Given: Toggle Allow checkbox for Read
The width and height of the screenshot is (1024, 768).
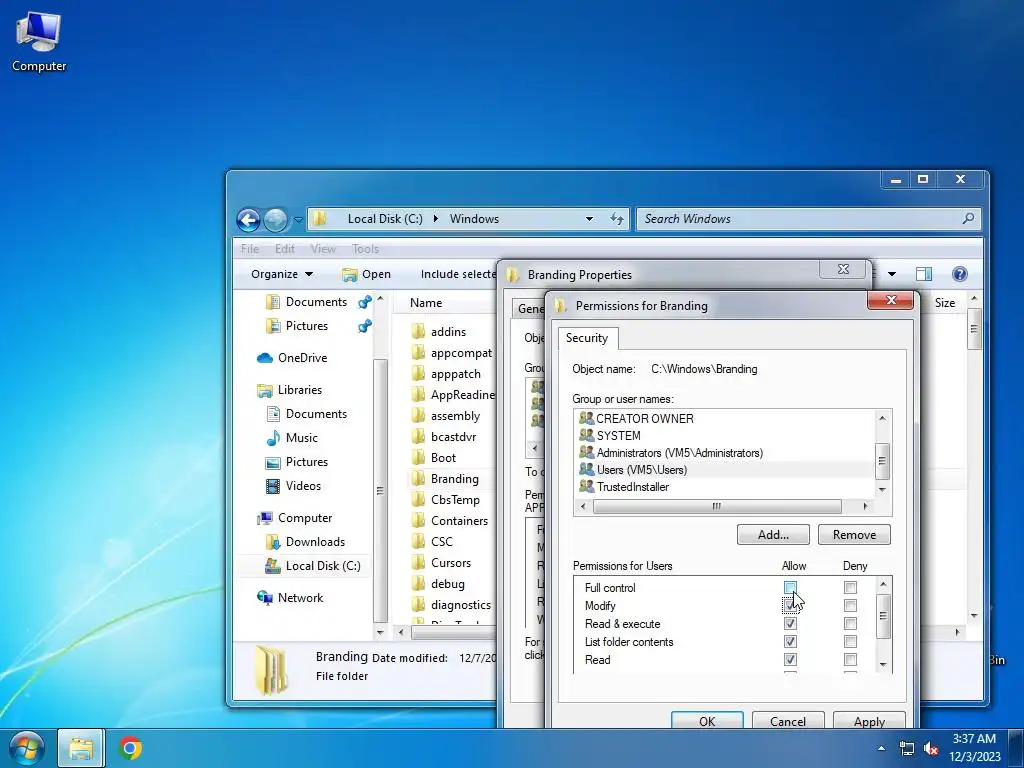Looking at the screenshot, I should (790, 660).
